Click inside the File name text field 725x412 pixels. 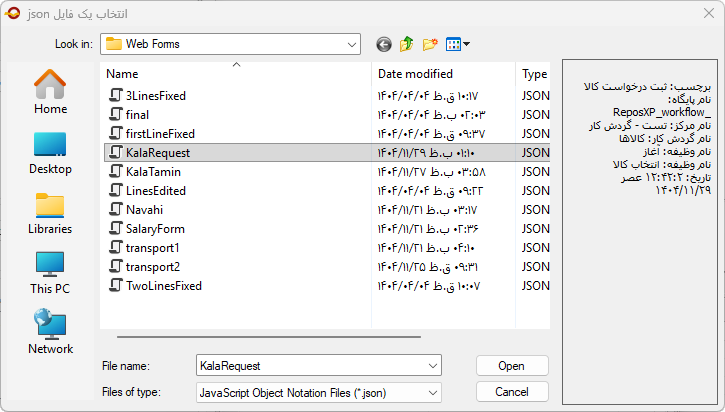(x=308, y=366)
